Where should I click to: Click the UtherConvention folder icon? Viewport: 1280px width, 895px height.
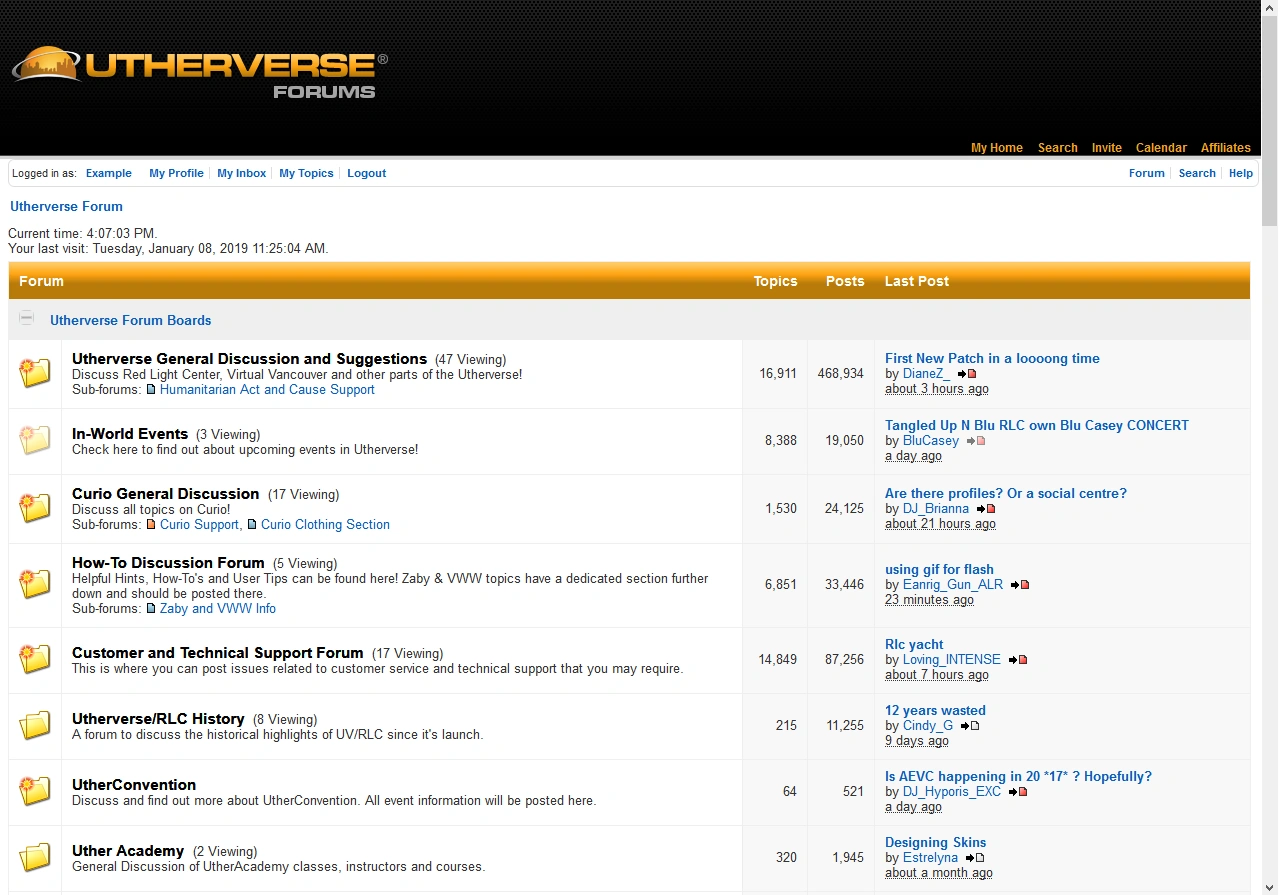(35, 792)
